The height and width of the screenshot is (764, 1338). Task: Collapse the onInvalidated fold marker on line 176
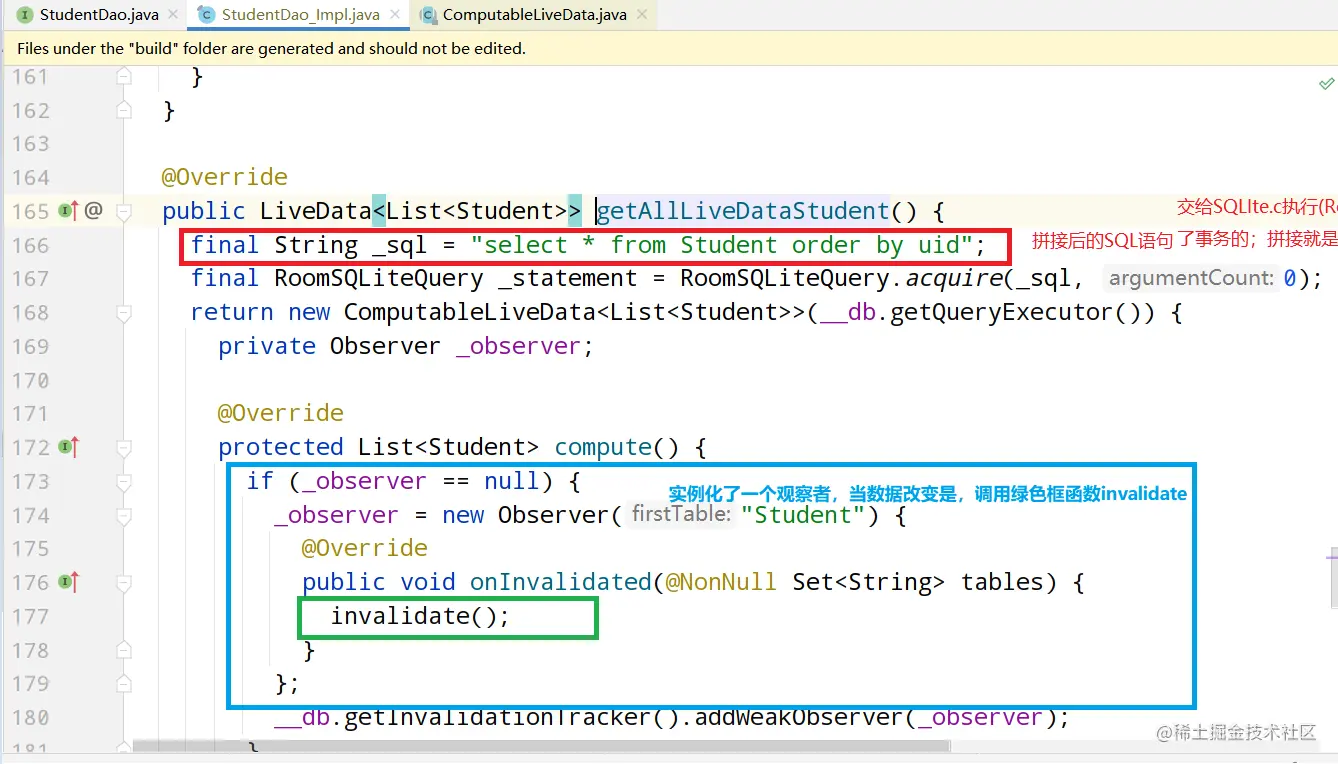click(x=123, y=582)
